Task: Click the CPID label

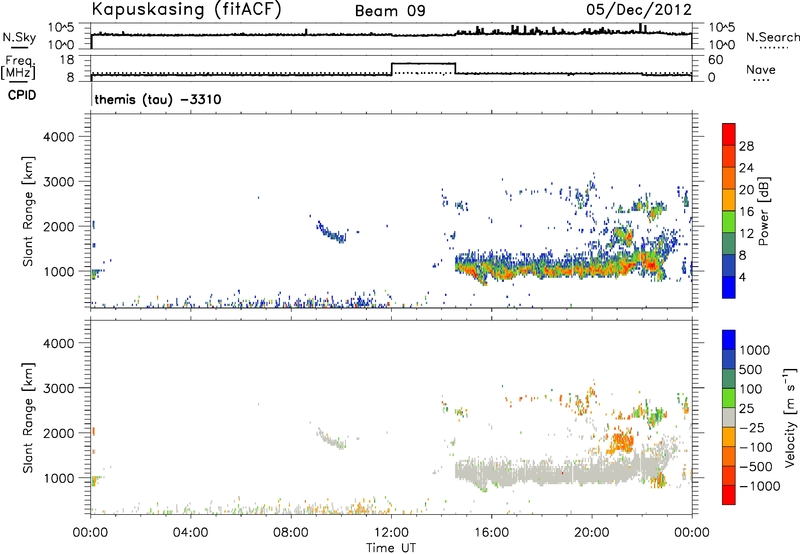Action: tap(22, 95)
